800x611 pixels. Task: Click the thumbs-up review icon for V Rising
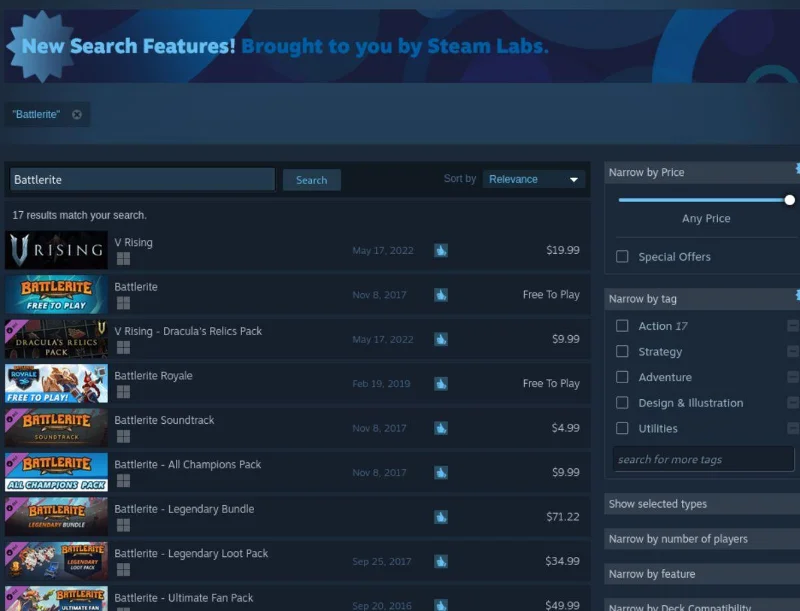(441, 250)
